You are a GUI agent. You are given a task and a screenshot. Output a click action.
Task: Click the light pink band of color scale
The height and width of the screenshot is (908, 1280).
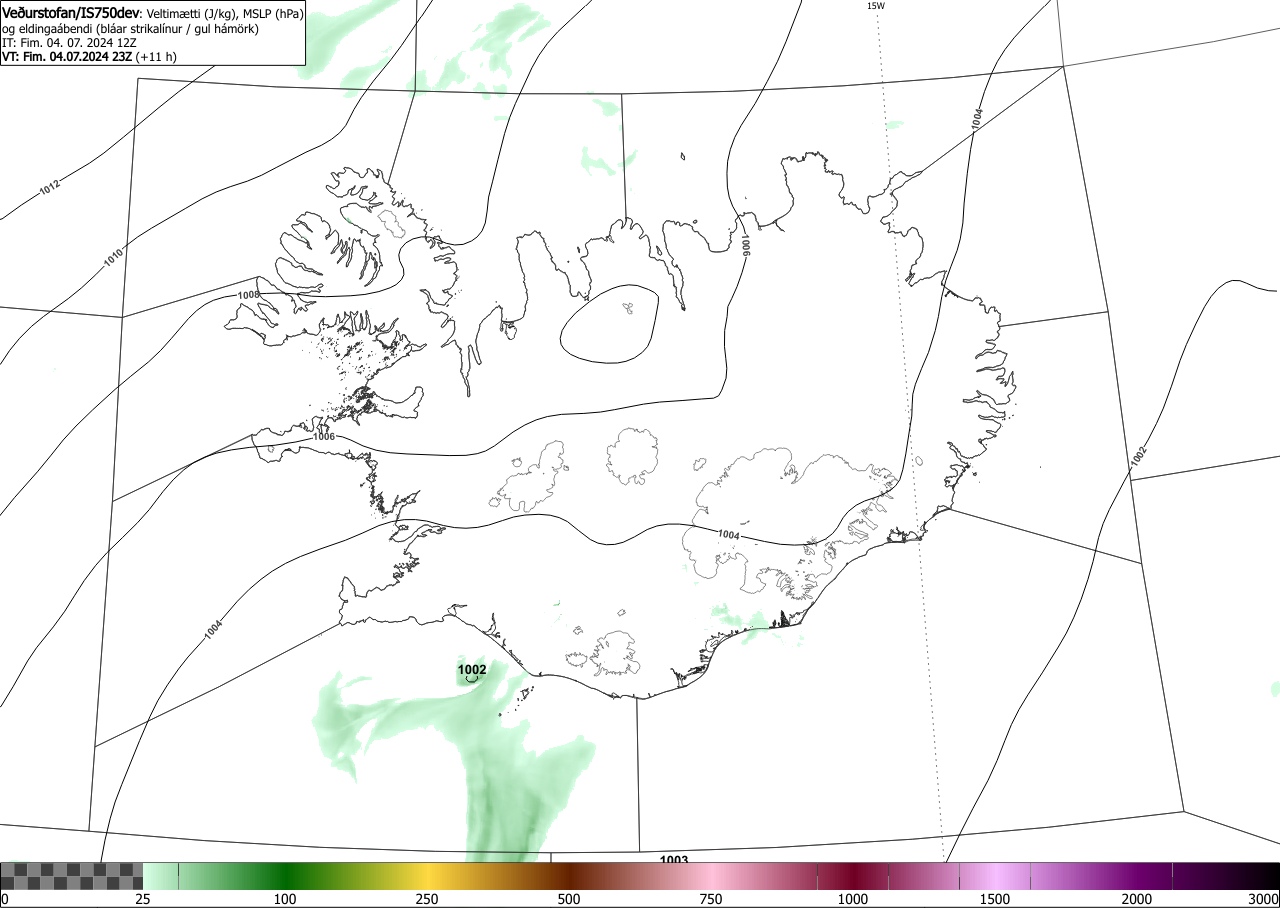[x=711, y=876]
